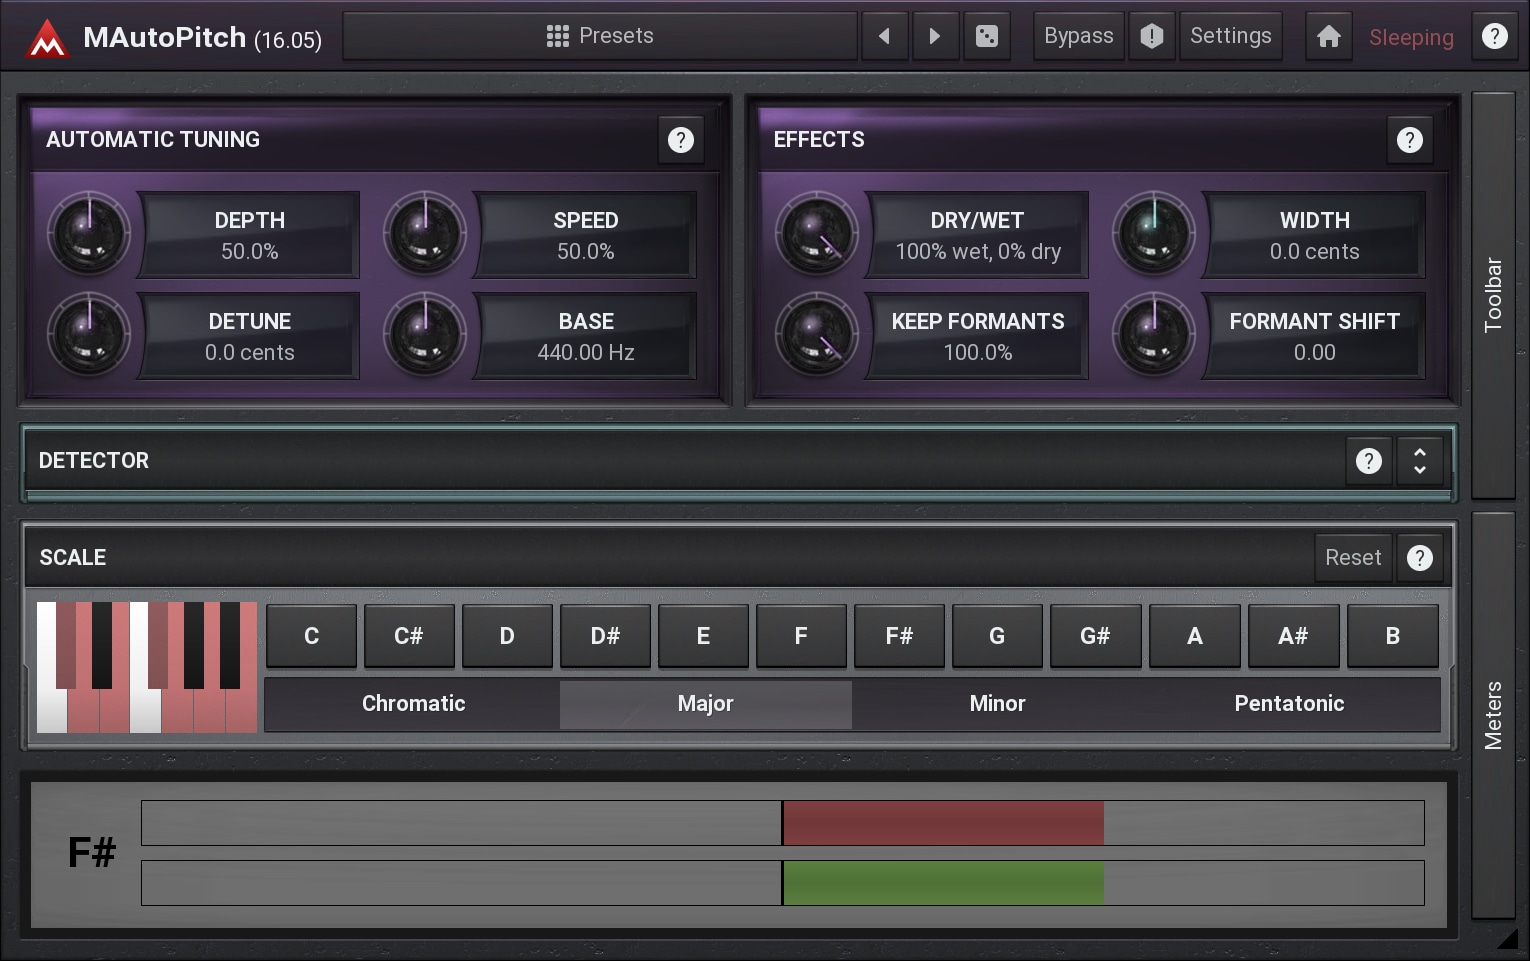Open the Settings menu
Image resolution: width=1530 pixels, height=961 pixels.
[1230, 36]
